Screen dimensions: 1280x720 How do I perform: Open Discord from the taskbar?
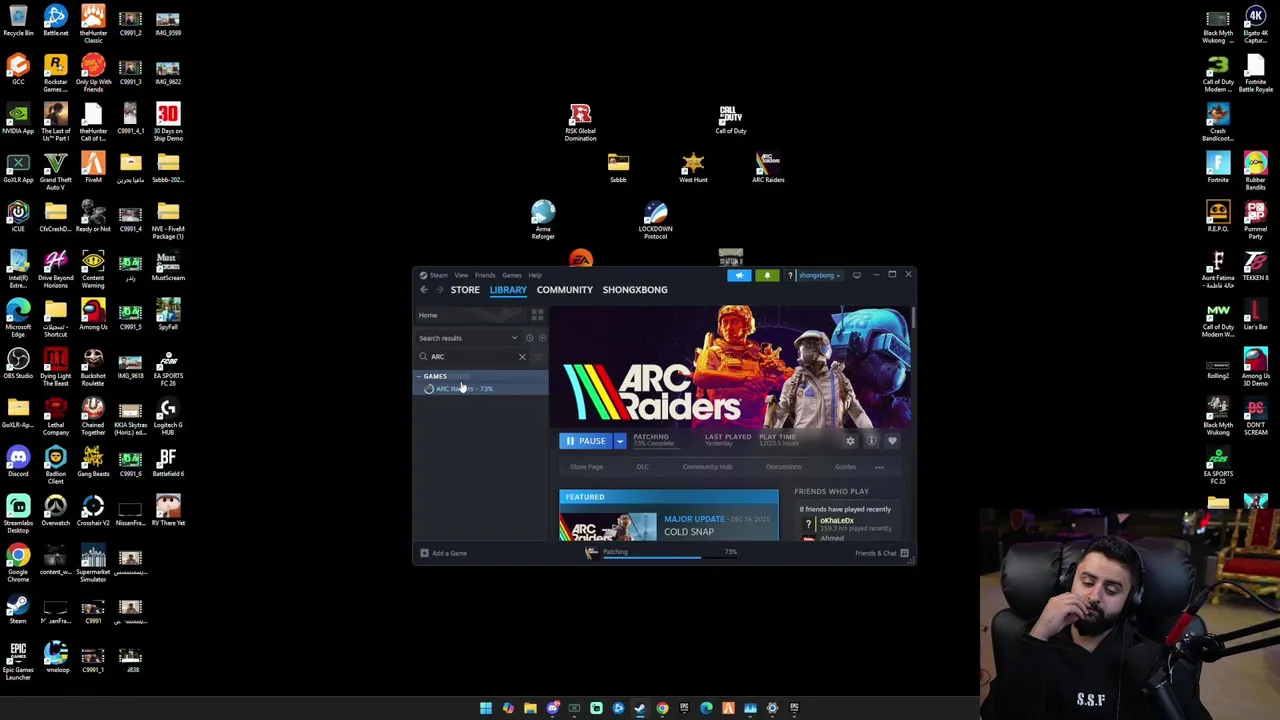552,709
